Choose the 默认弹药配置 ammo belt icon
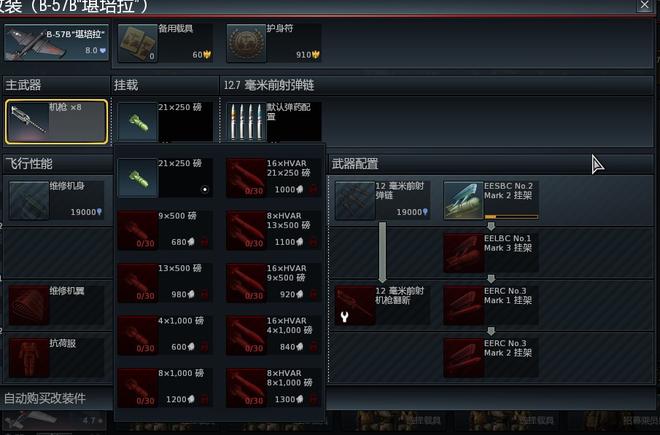The height and width of the screenshot is (435, 660). click(x=246, y=122)
